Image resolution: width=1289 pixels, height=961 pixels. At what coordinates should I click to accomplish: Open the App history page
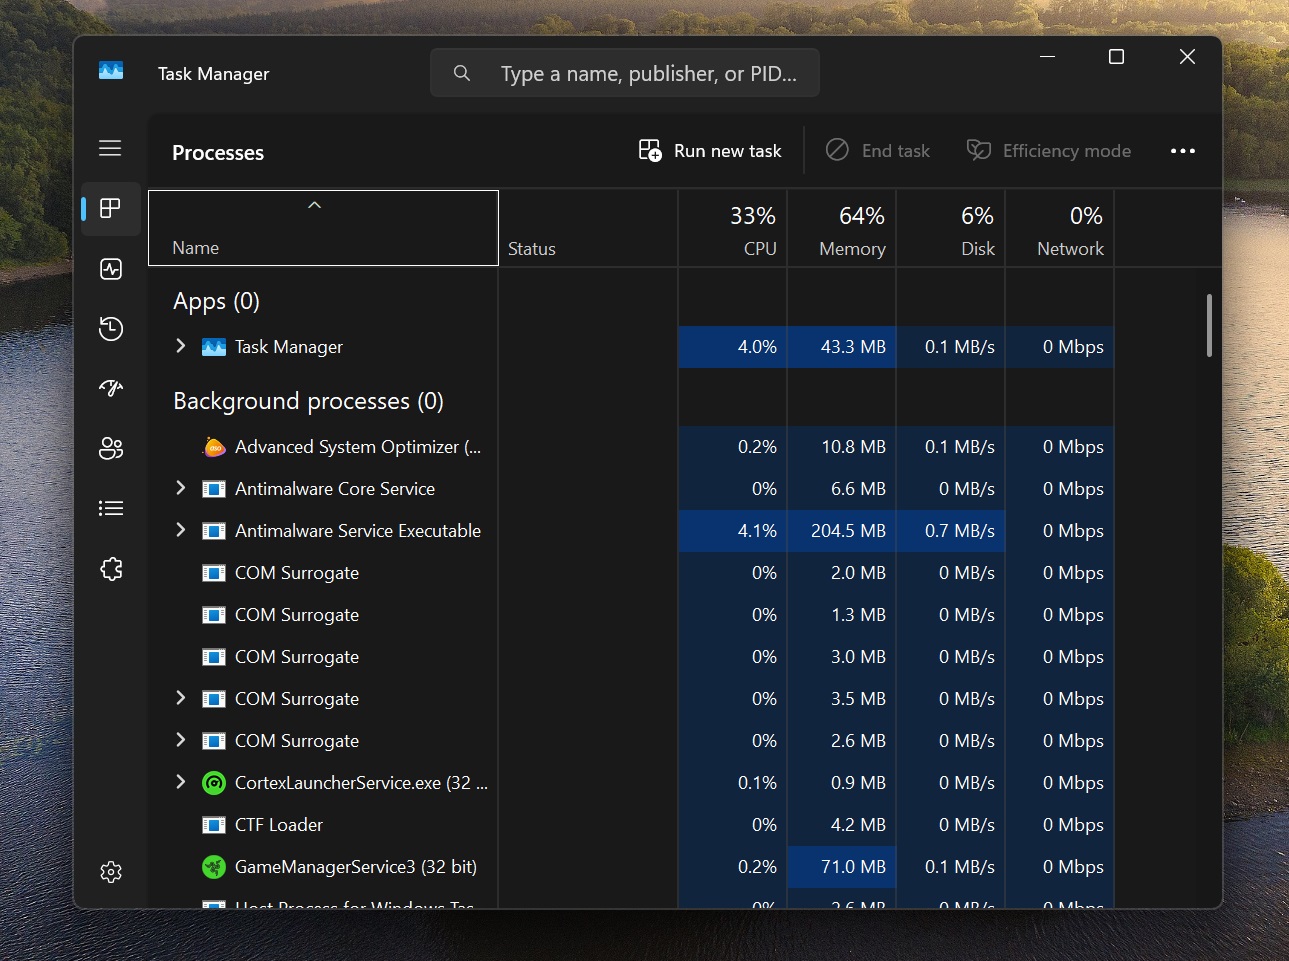[110, 328]
